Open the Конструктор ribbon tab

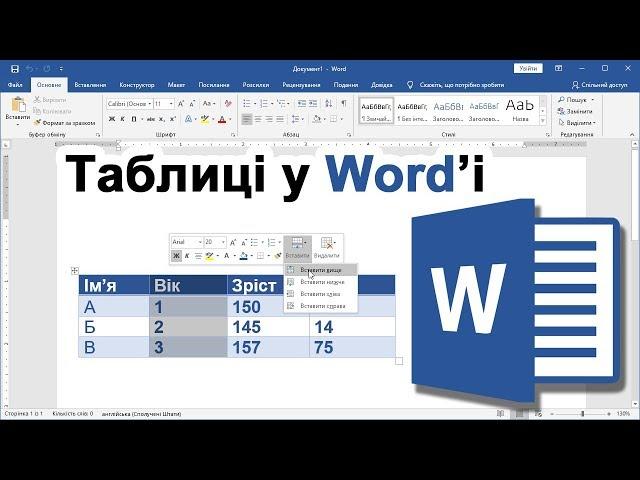click(137, 85)
